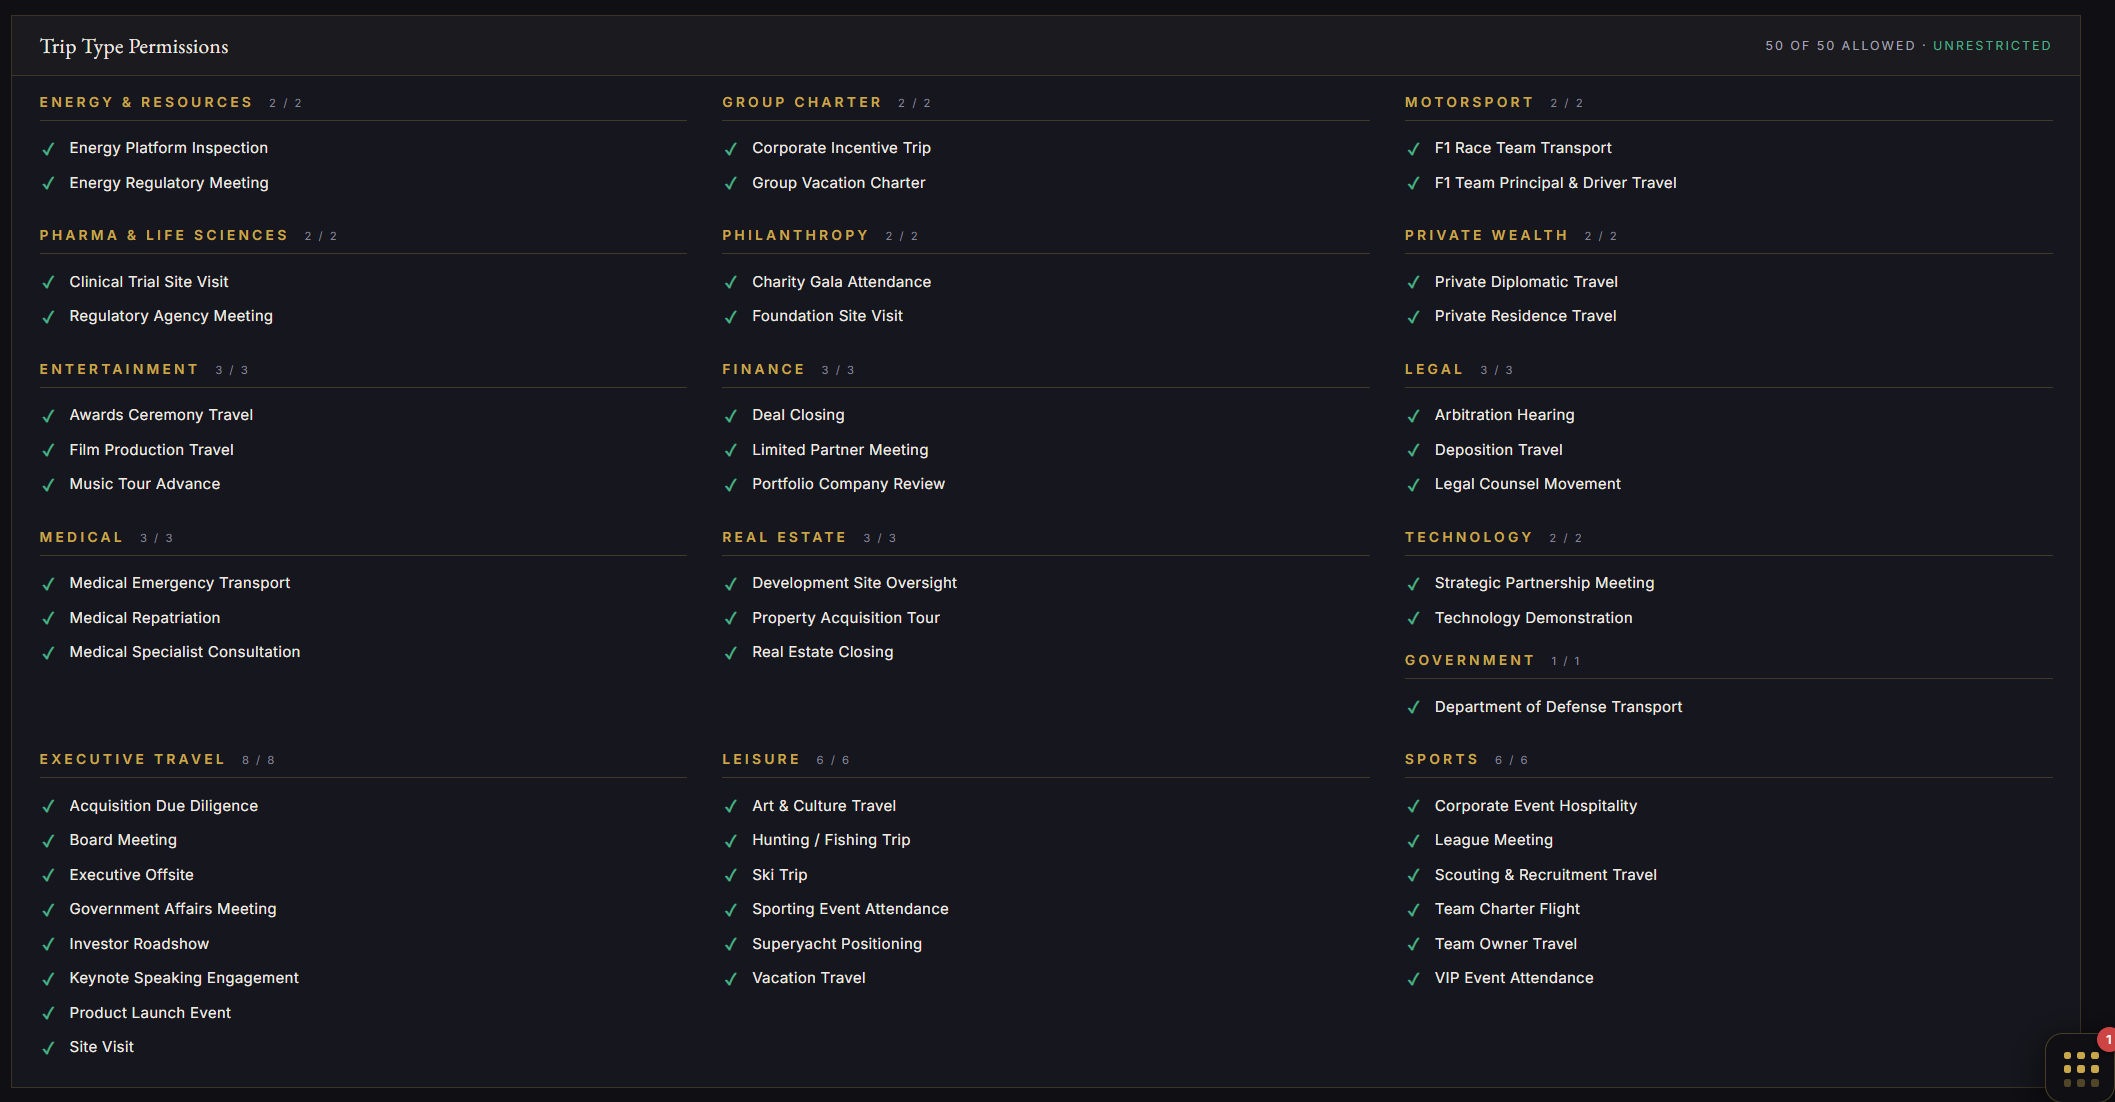Viewport: 2115px width, 1102px height.
Task: Select Limited Partner Meeting entry
Action: (840, 450)
